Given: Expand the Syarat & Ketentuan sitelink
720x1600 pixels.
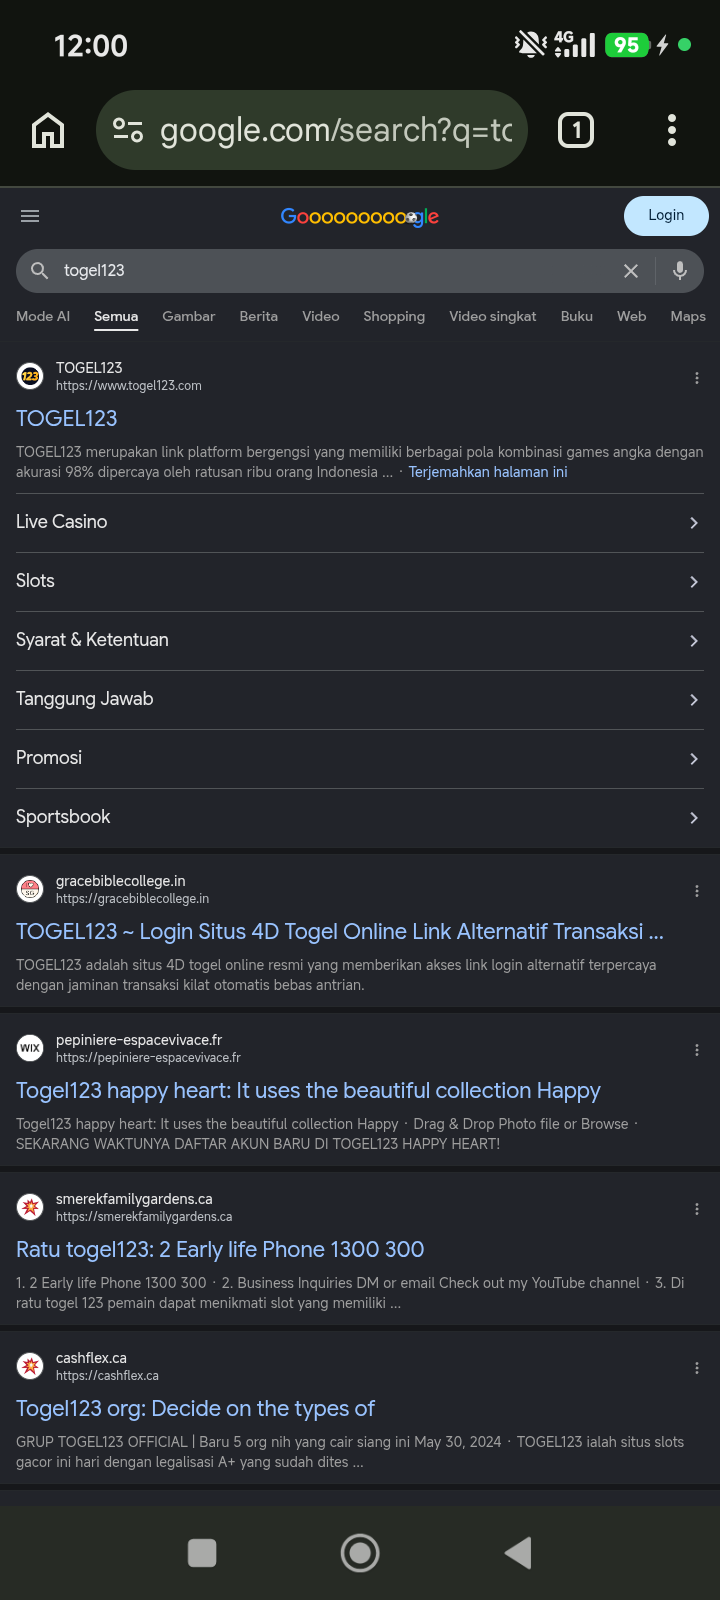Looking at the screenshot, I should (x=360, y=641).
